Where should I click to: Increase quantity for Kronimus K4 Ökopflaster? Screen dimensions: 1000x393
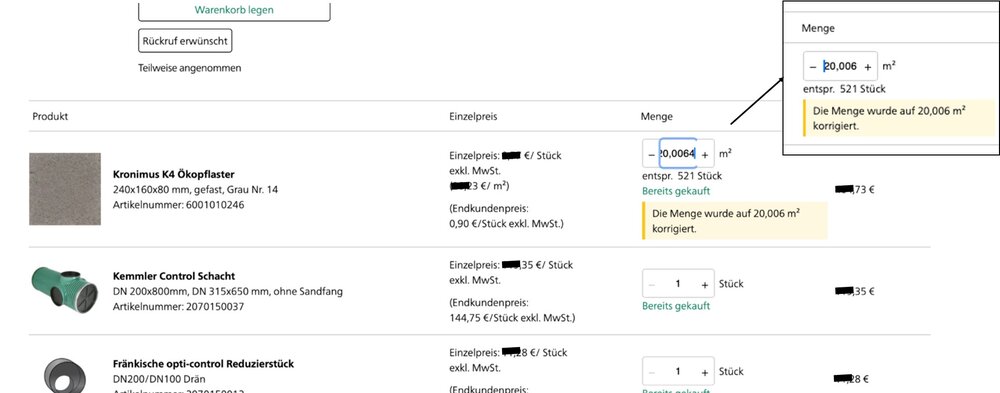pyautogui.click(x=705, y=154)
